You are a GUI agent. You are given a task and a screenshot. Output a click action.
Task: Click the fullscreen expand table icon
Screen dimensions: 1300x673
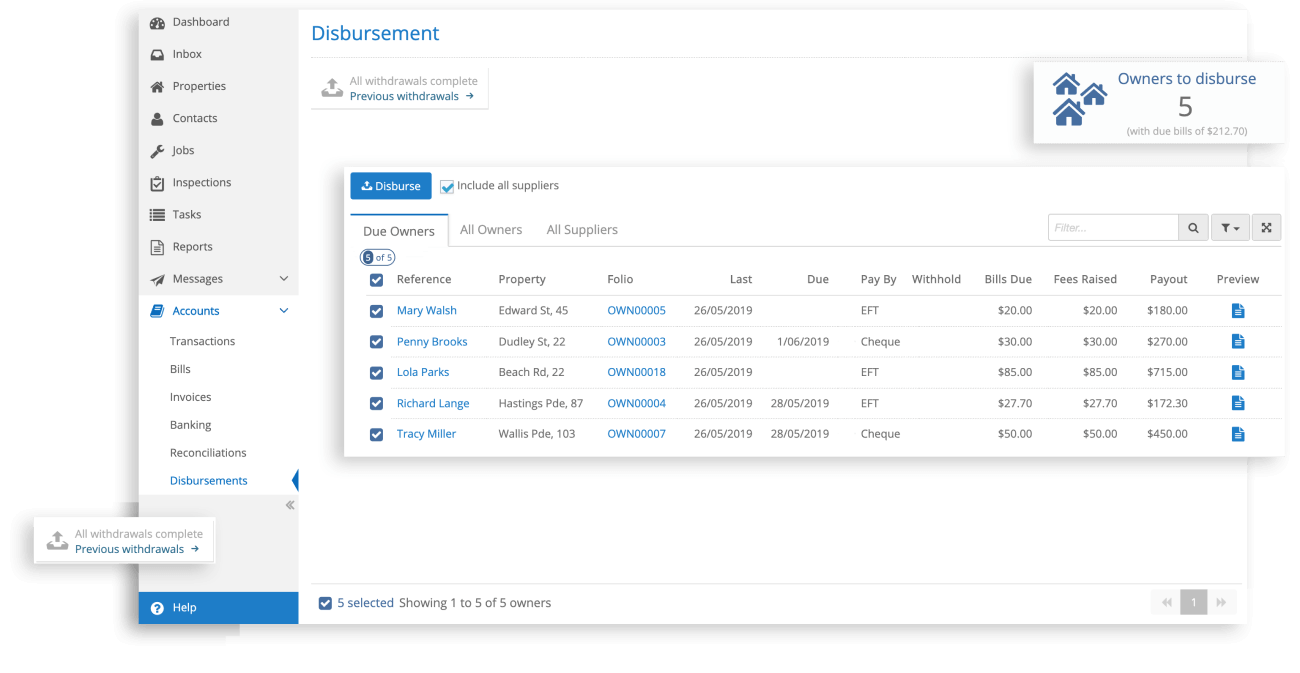(x=1266, y=228)
